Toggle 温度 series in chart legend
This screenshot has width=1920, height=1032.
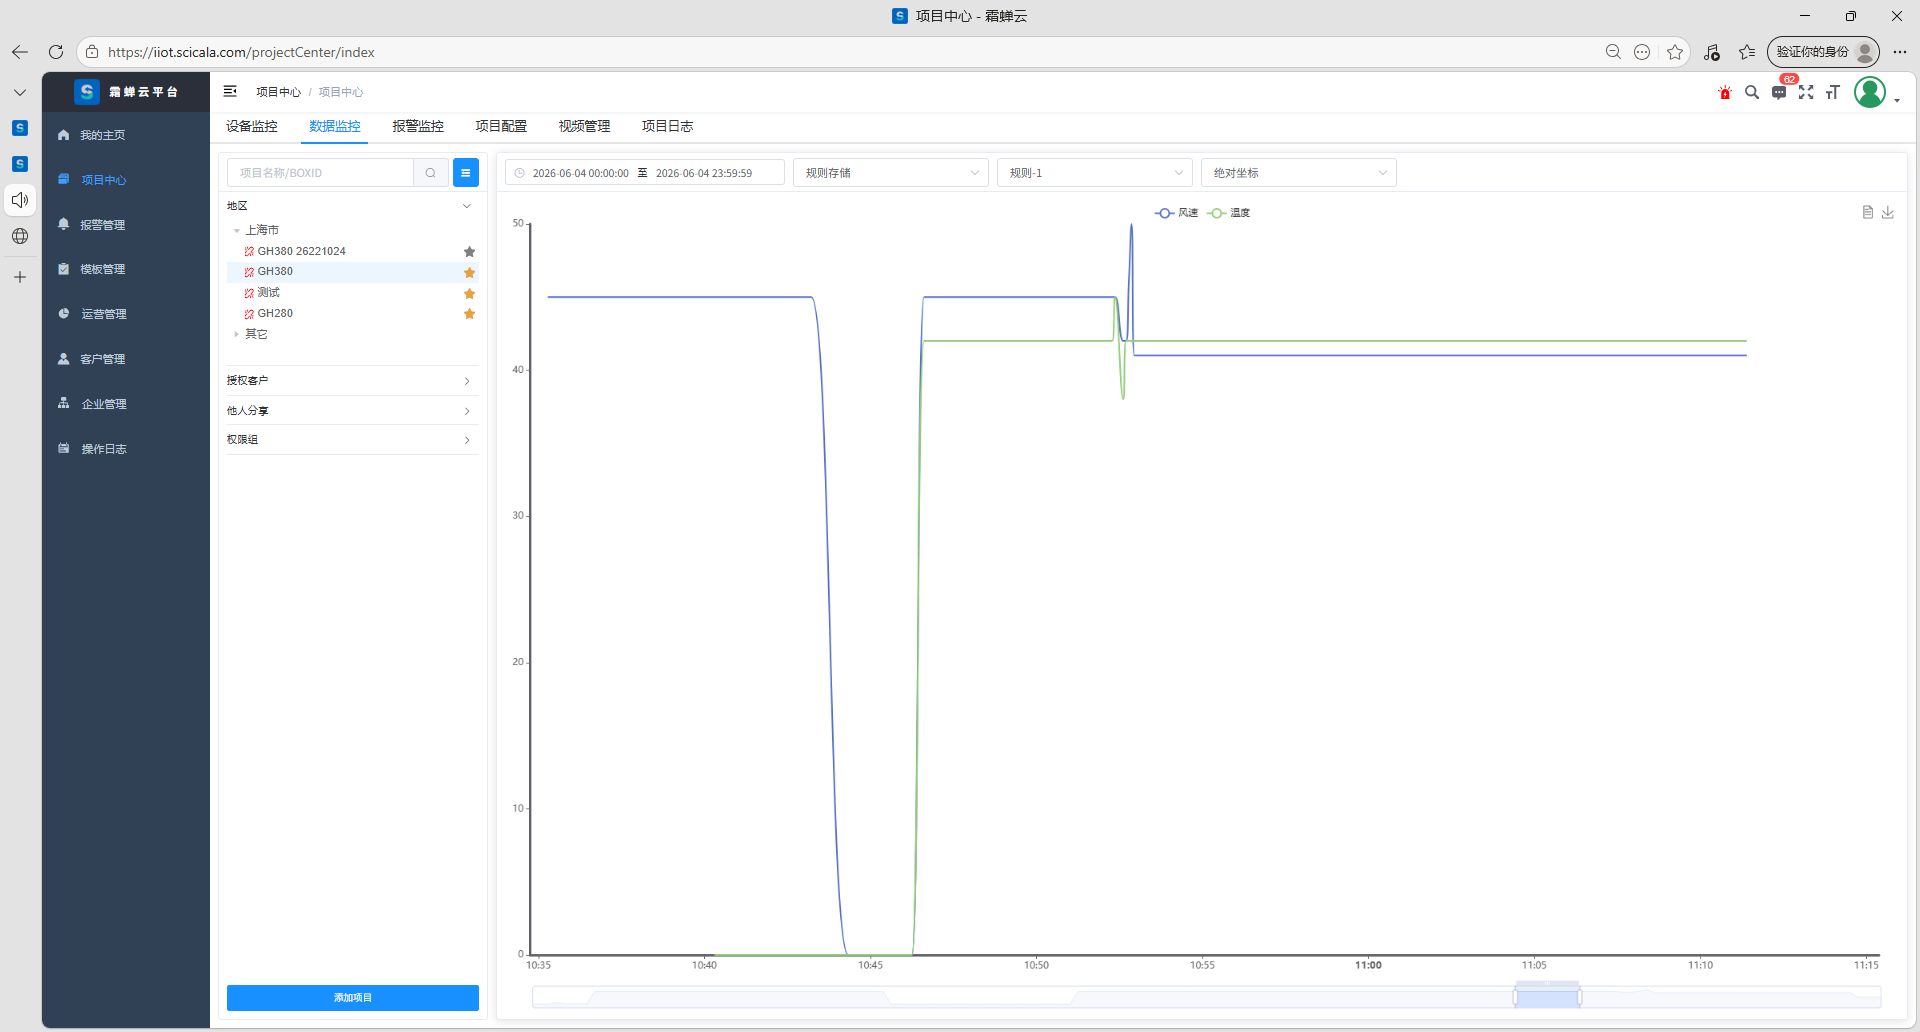[1229, 213]
